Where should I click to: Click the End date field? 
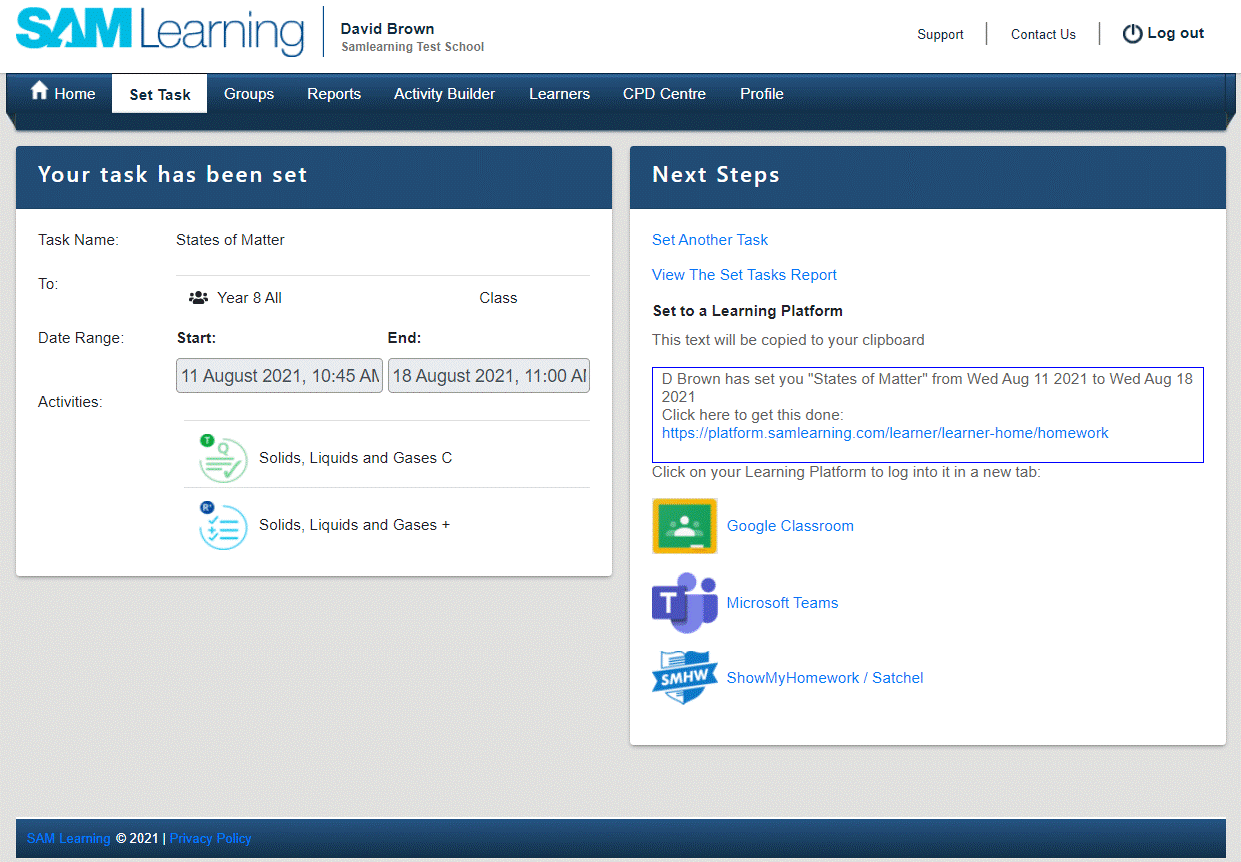click(x=489, y=376)
